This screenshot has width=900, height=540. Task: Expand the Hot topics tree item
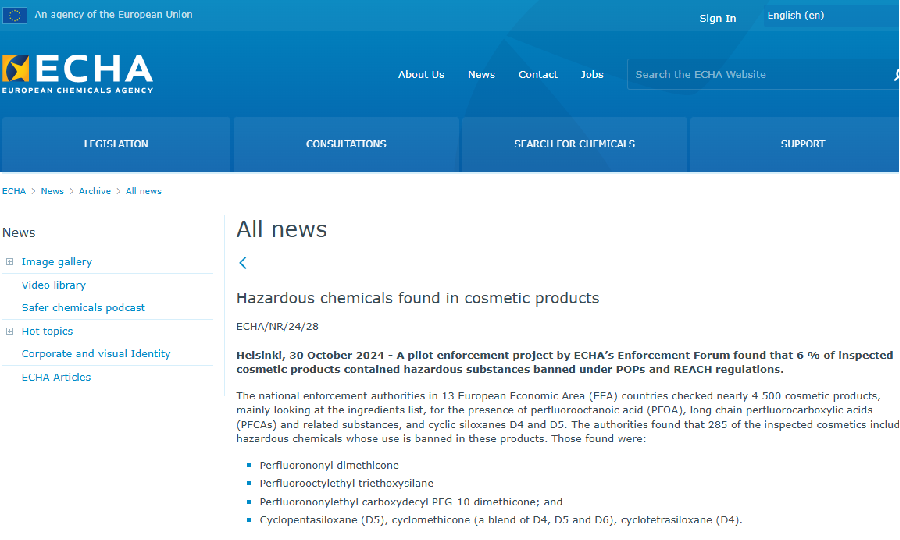tap(10, 331)
